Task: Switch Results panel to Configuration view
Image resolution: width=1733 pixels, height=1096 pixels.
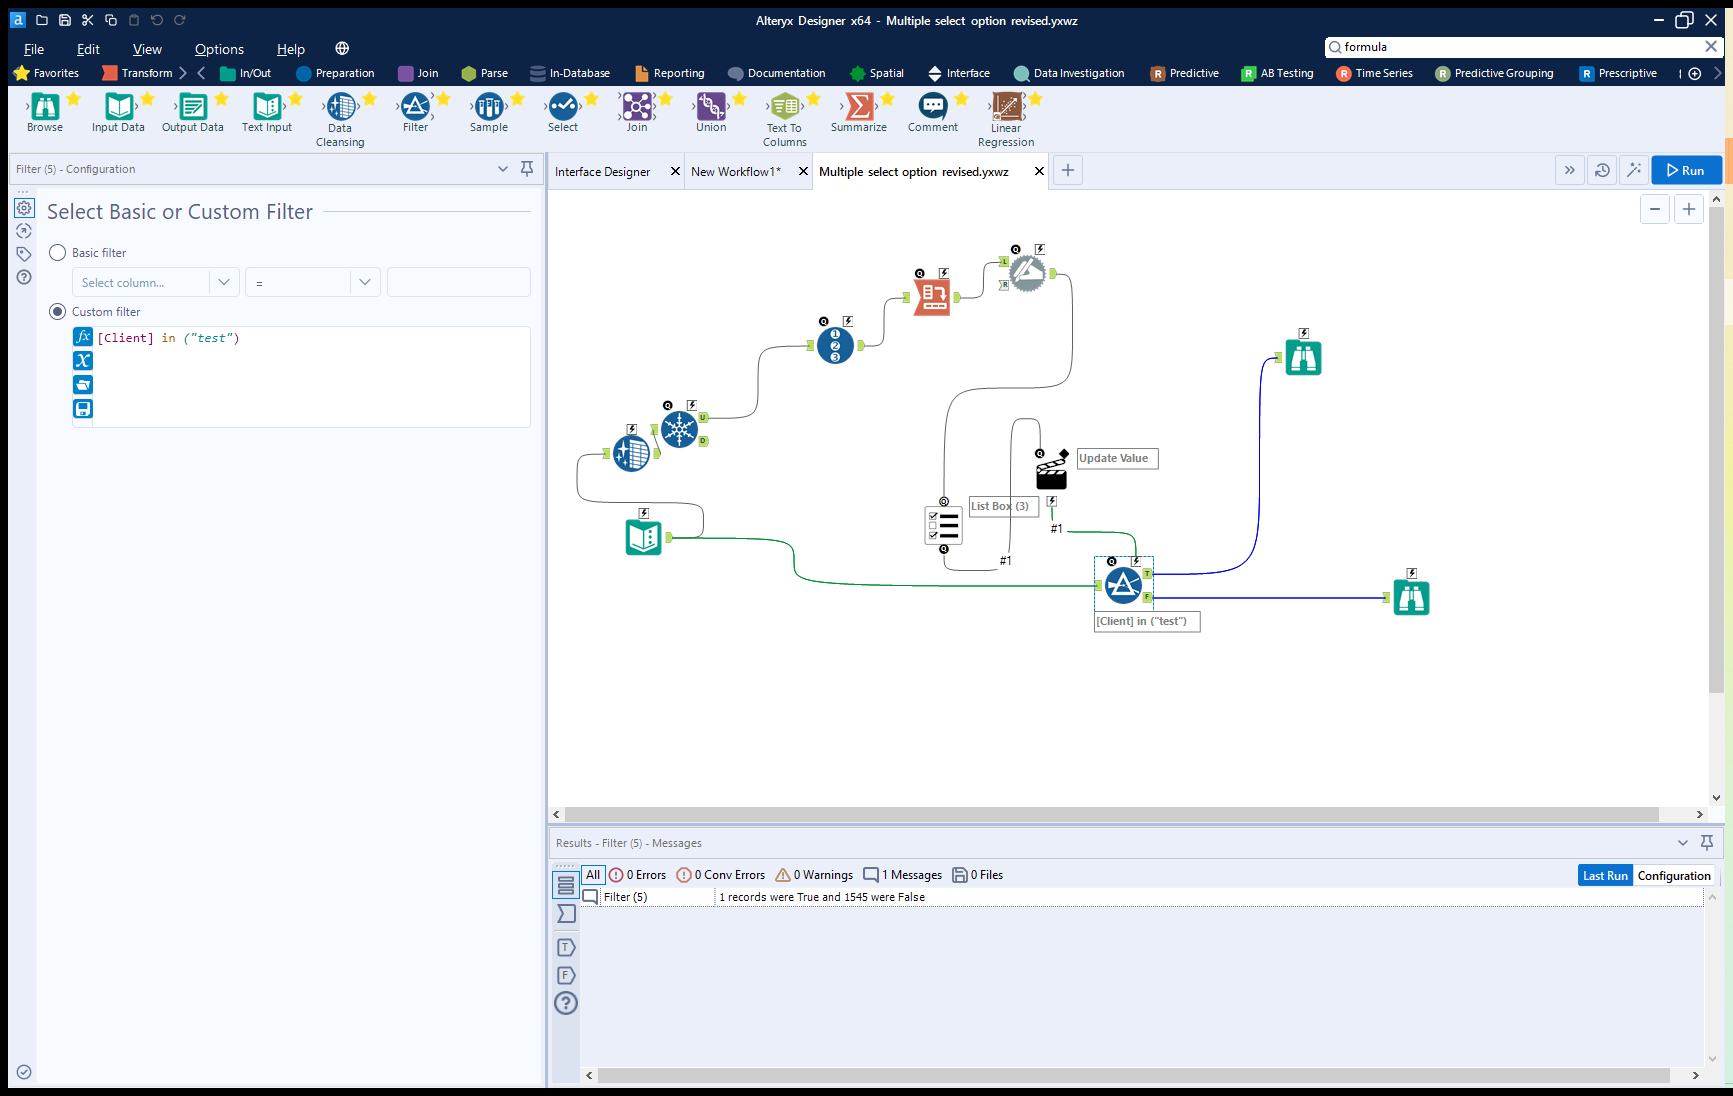Action: [x=1674, y=875]
